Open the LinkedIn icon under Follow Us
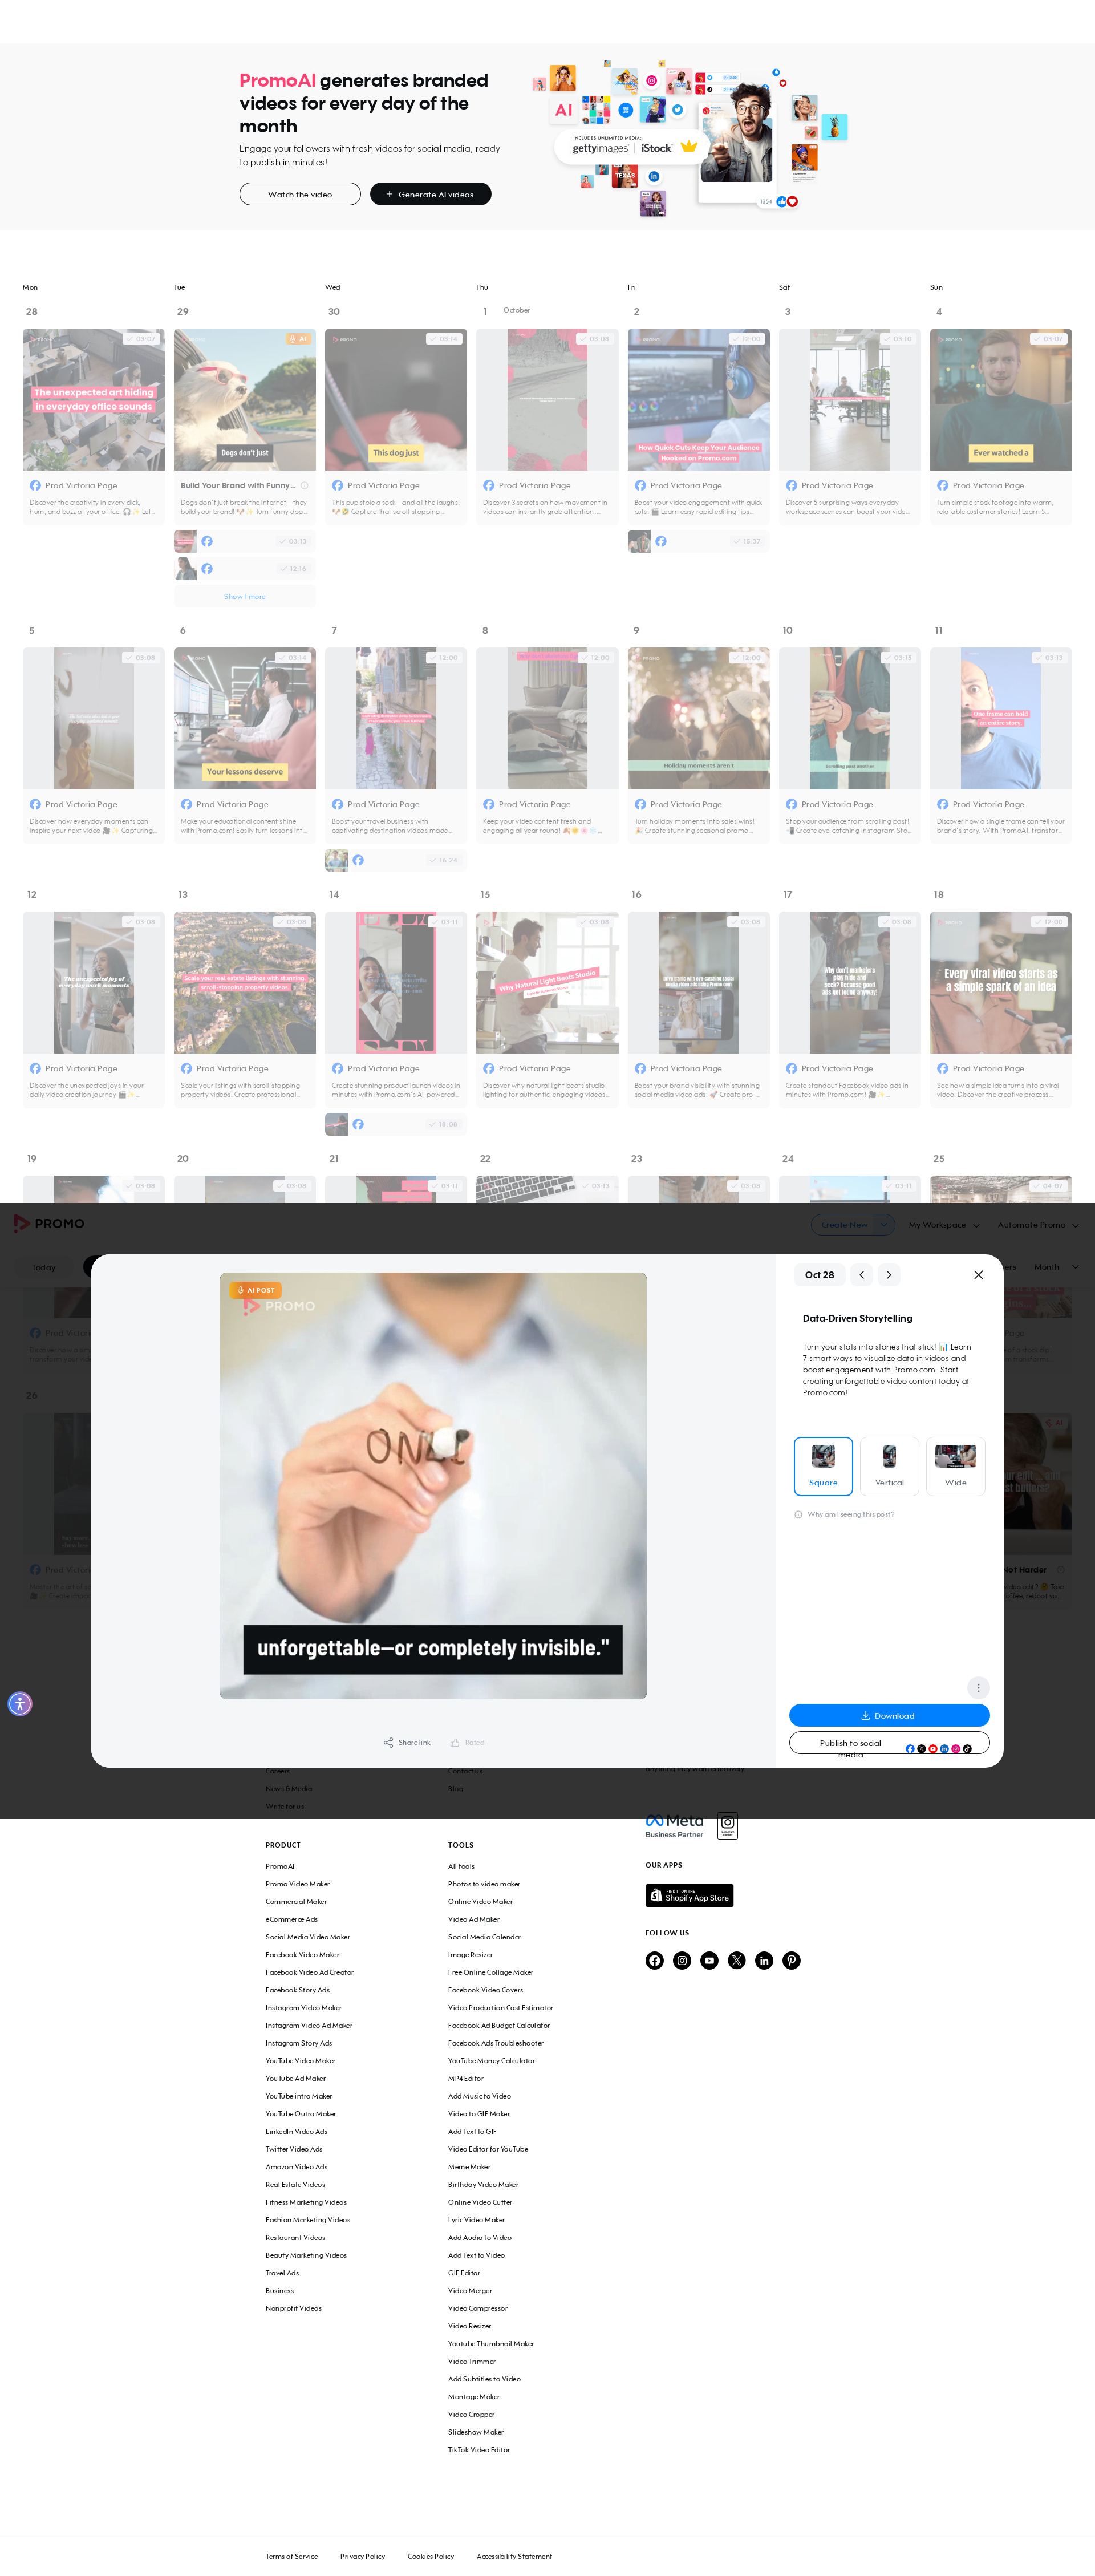 (764, 1960)
